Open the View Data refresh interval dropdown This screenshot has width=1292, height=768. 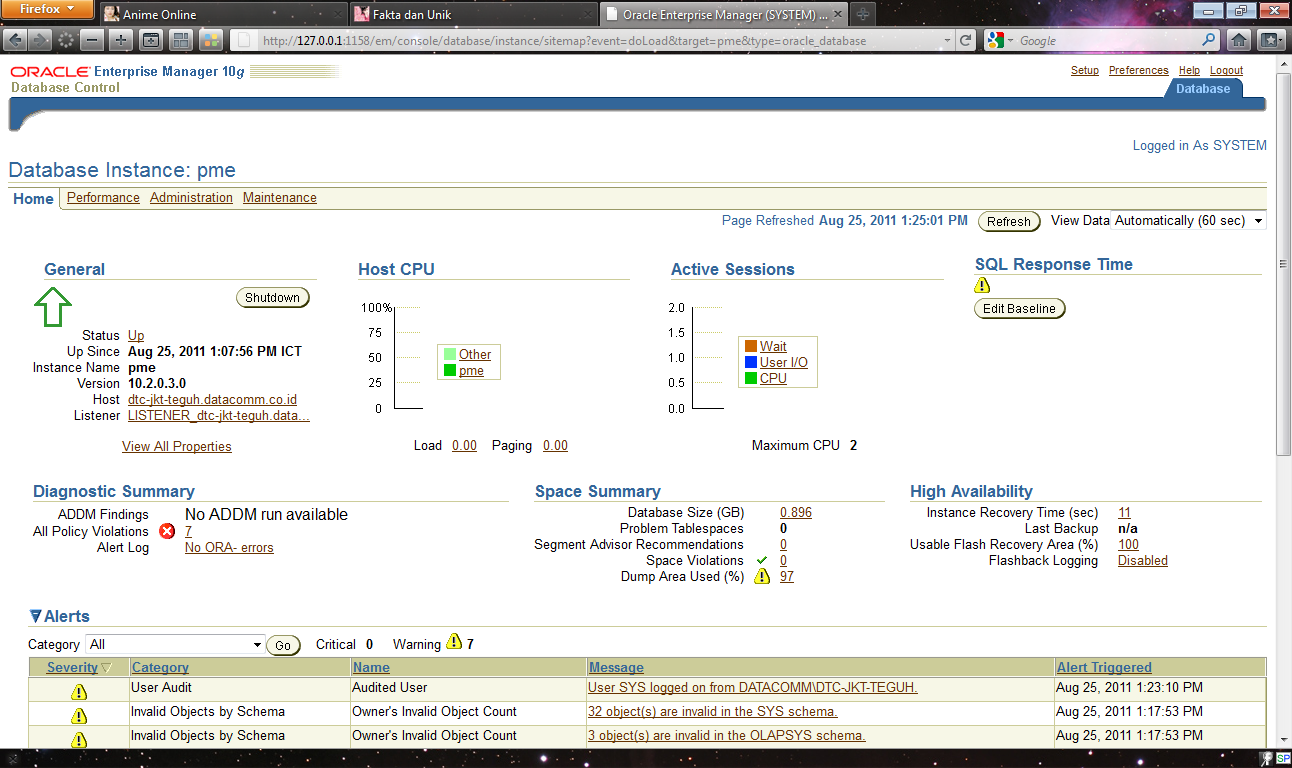point(1189,221)
